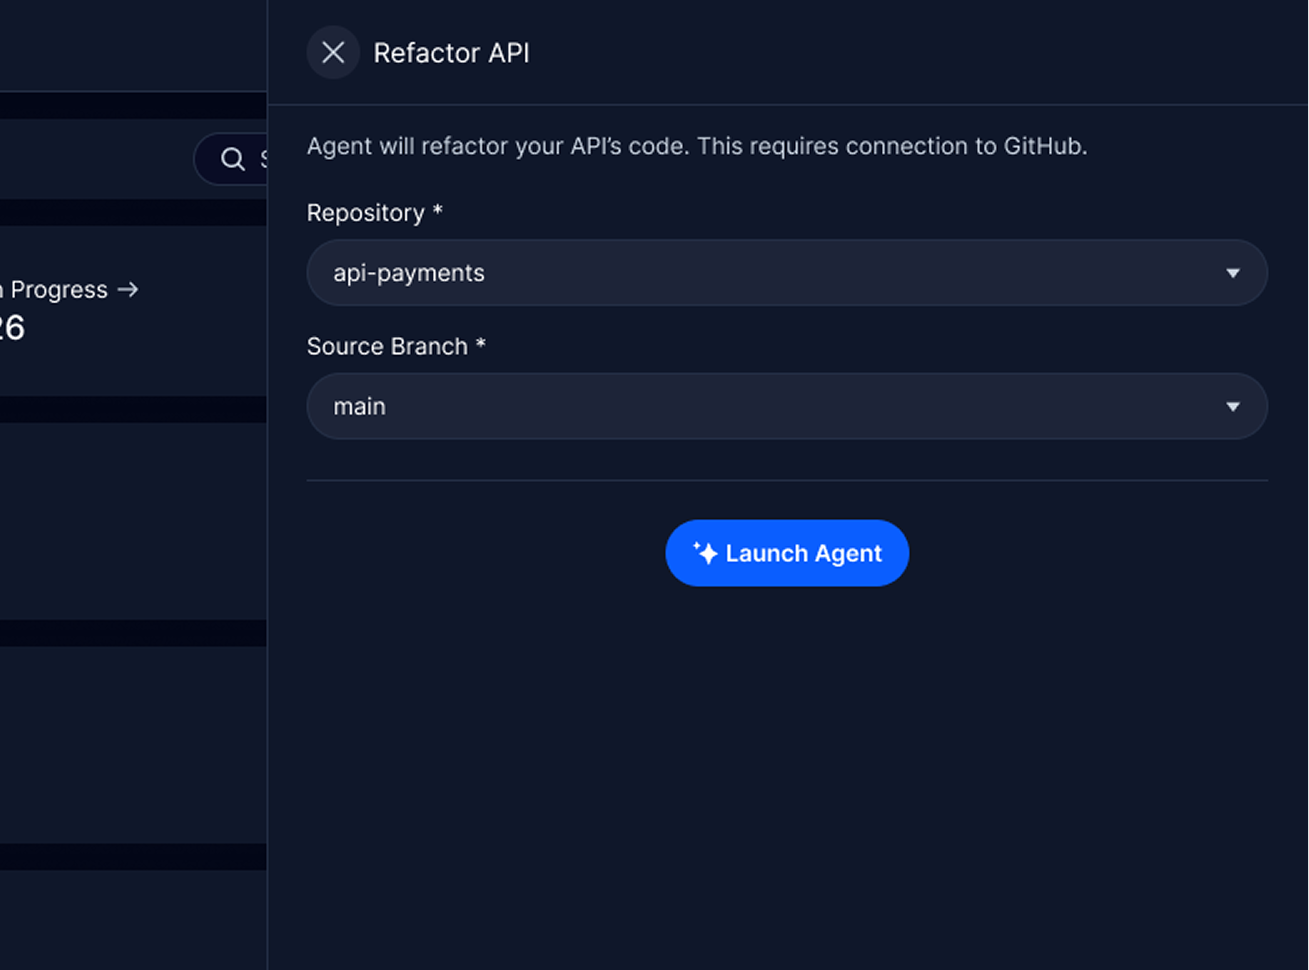Click the arrow icon beside In Progress
1309x970 pixels.
point(128,290)
